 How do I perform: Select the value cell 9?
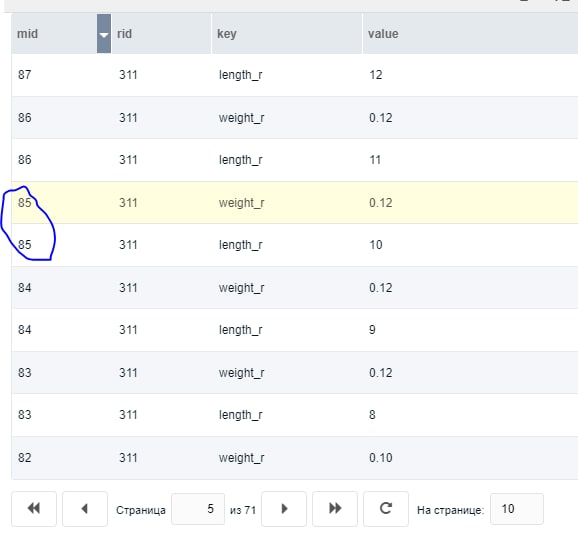click(x=372, y=330)
